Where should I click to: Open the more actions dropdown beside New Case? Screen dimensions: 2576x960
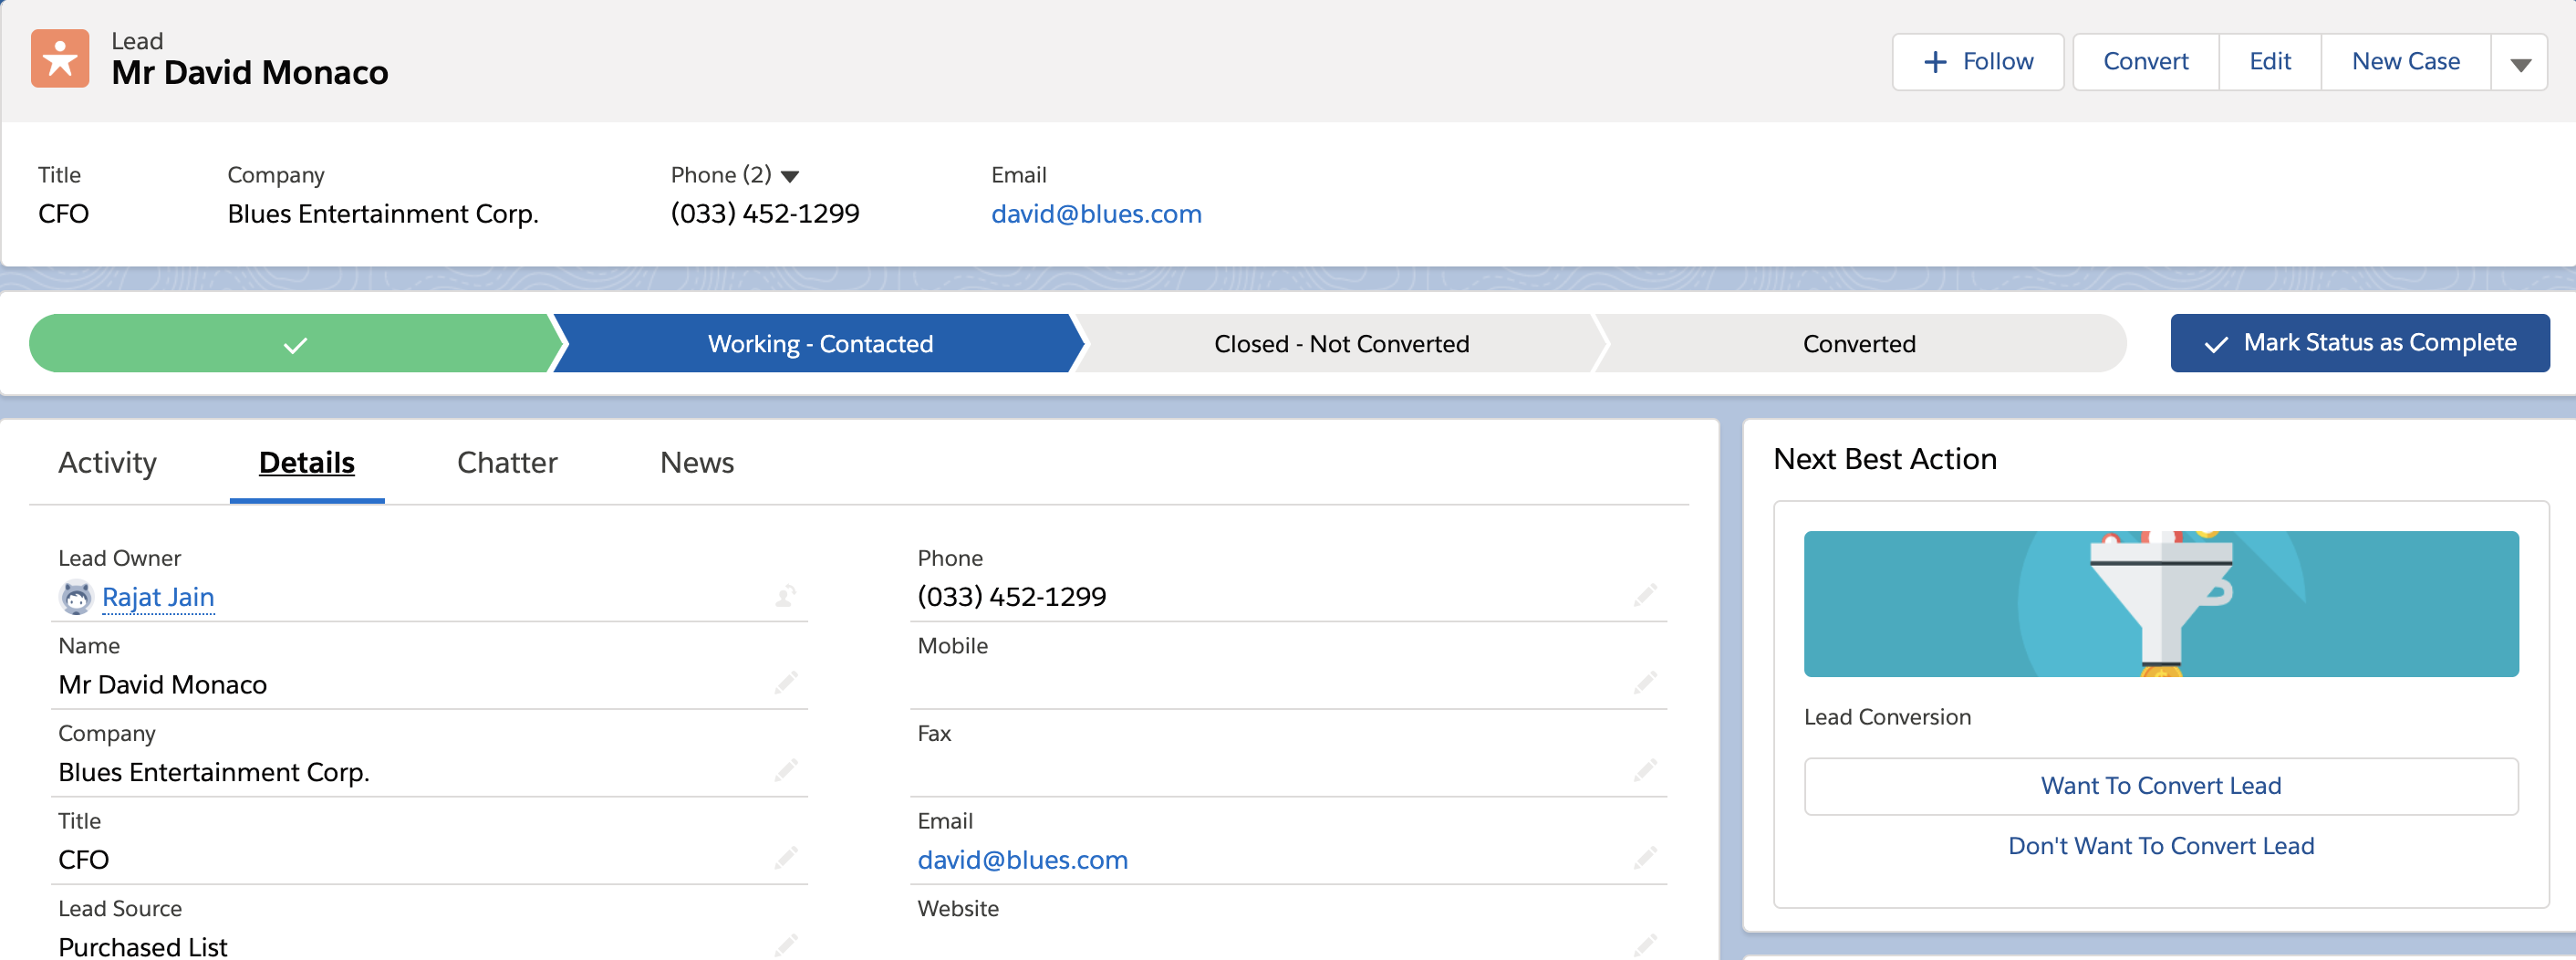click(2520, 63)
